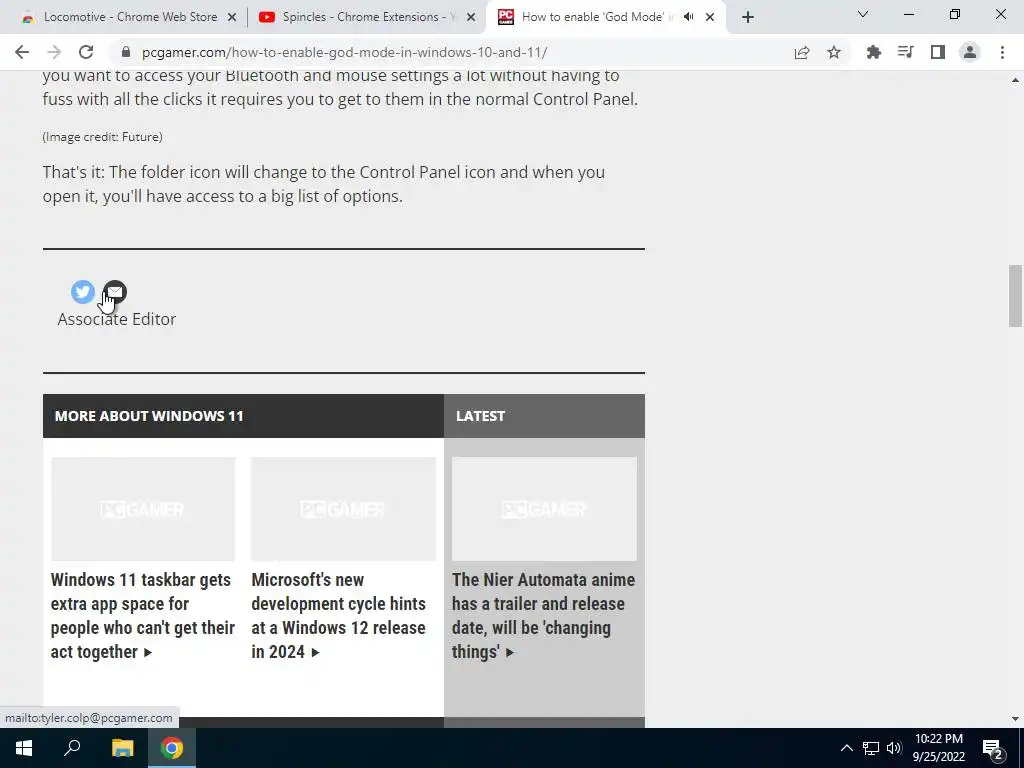Screen dimensions: 1024x768
Task: Click the scrollbar up arrow
Action: 1015,80
